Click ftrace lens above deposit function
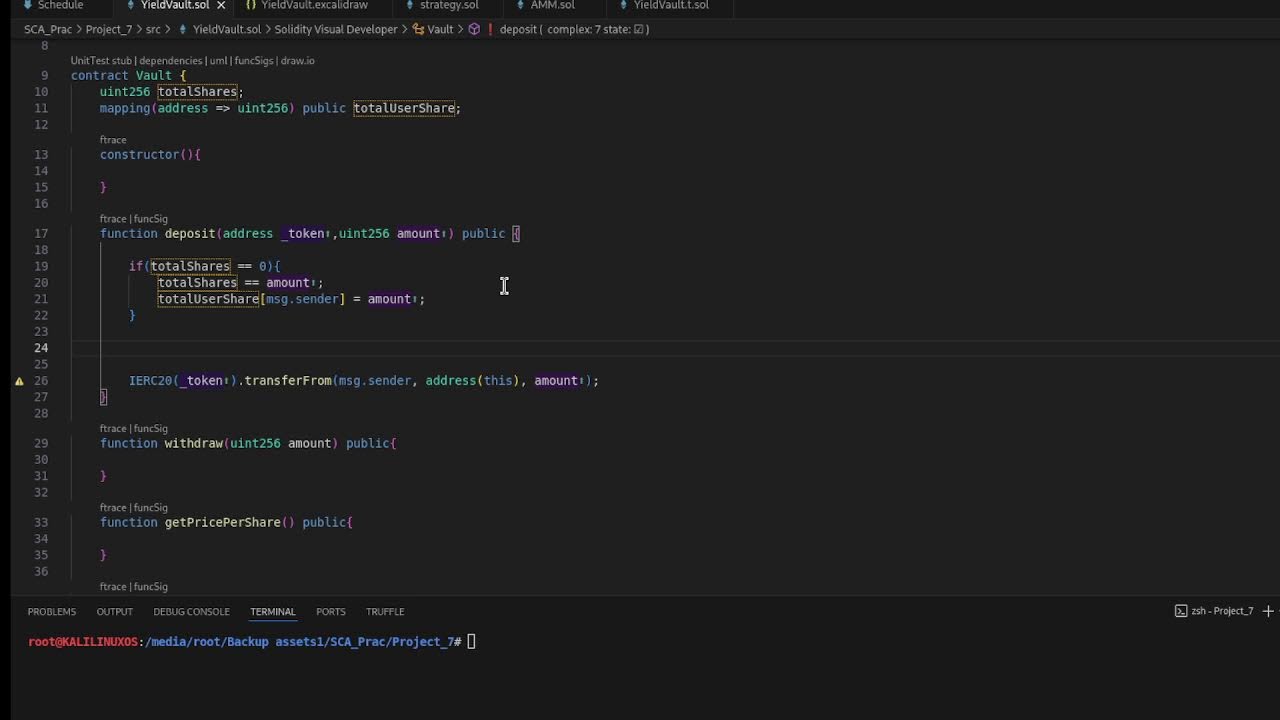Viewport: 1280px width, 720px height. [x=113, y=219]
